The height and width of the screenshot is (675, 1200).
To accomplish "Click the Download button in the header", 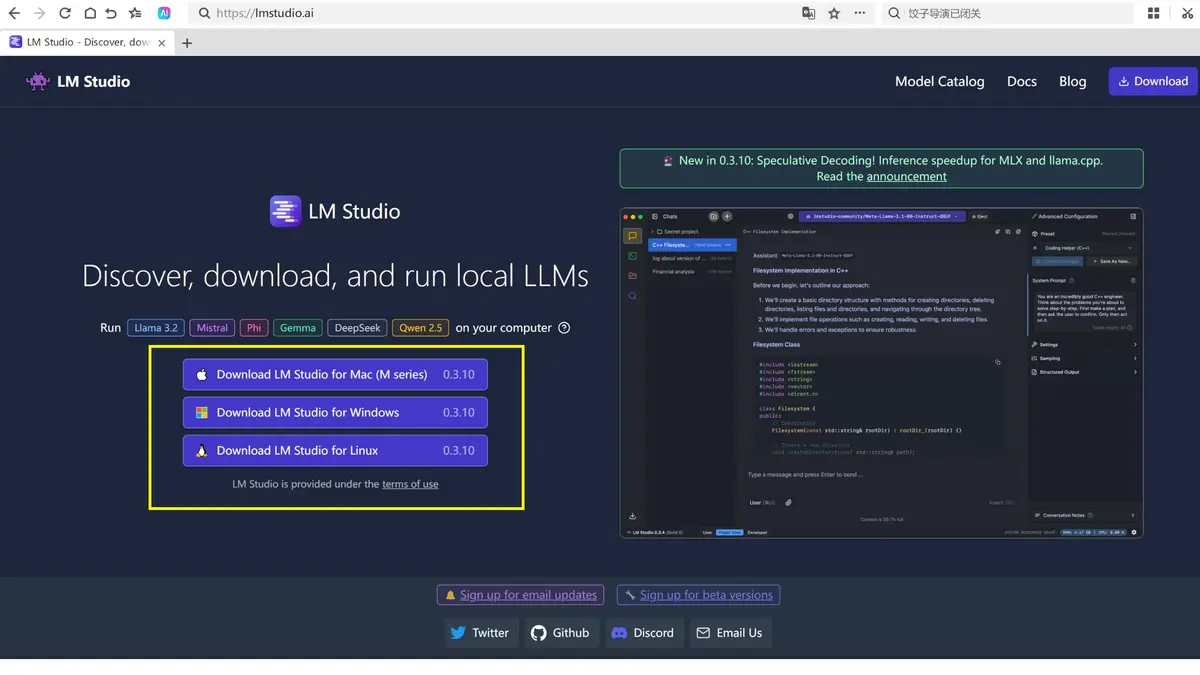I will coord(1153,82).
